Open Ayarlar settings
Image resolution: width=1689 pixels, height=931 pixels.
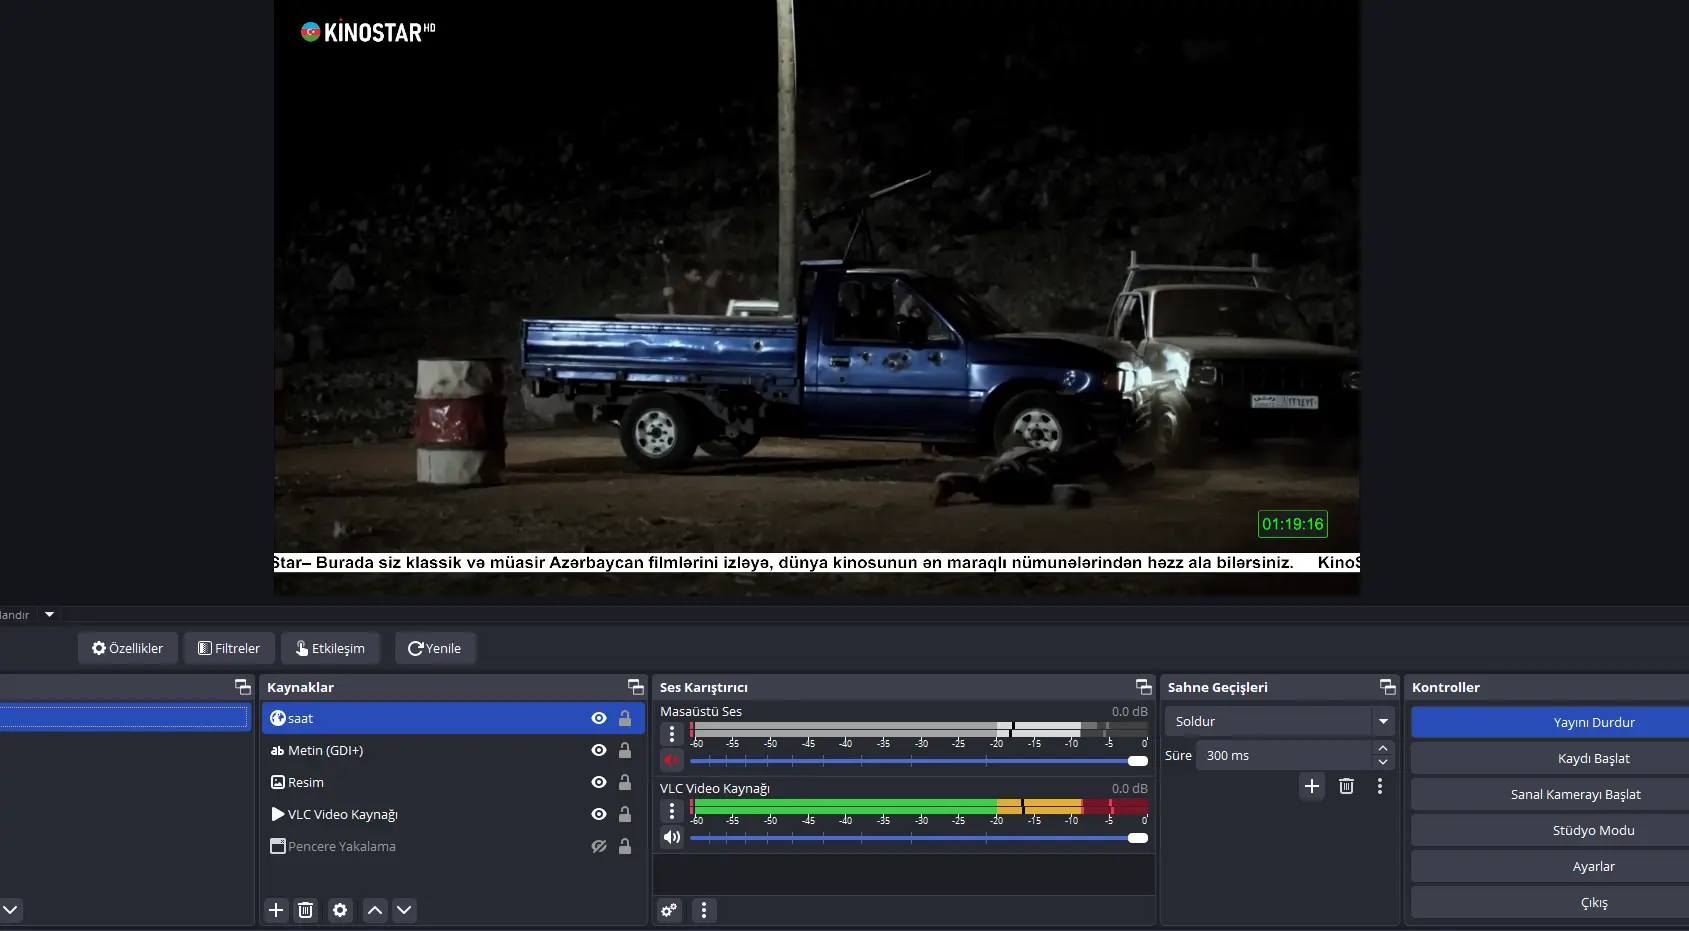tap(1550, 866)
